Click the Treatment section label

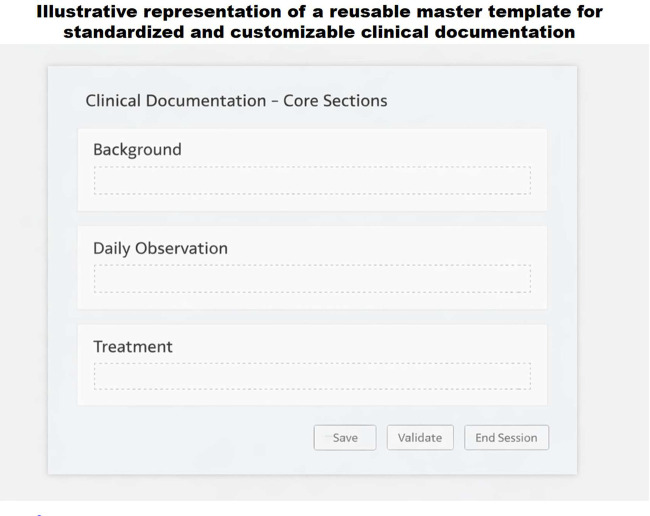[x=133, y=346]
